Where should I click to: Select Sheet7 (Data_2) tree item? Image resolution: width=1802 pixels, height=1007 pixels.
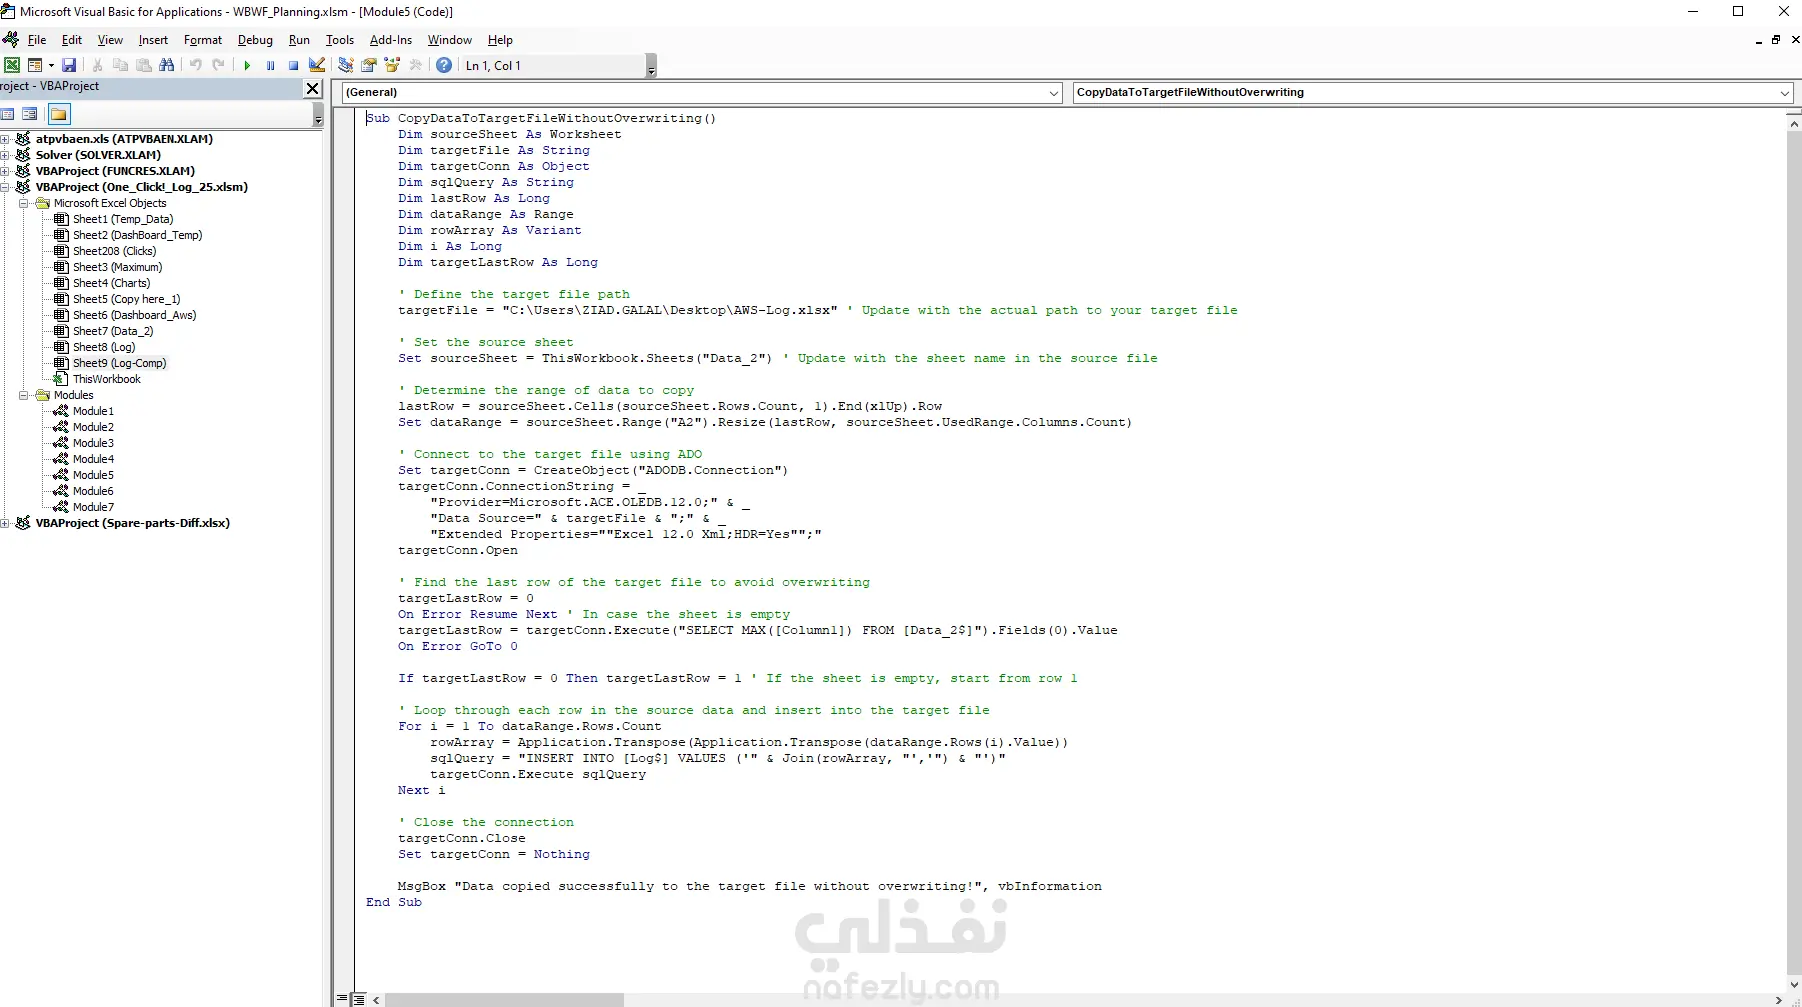pyautogui.click(x=113, y=331)
